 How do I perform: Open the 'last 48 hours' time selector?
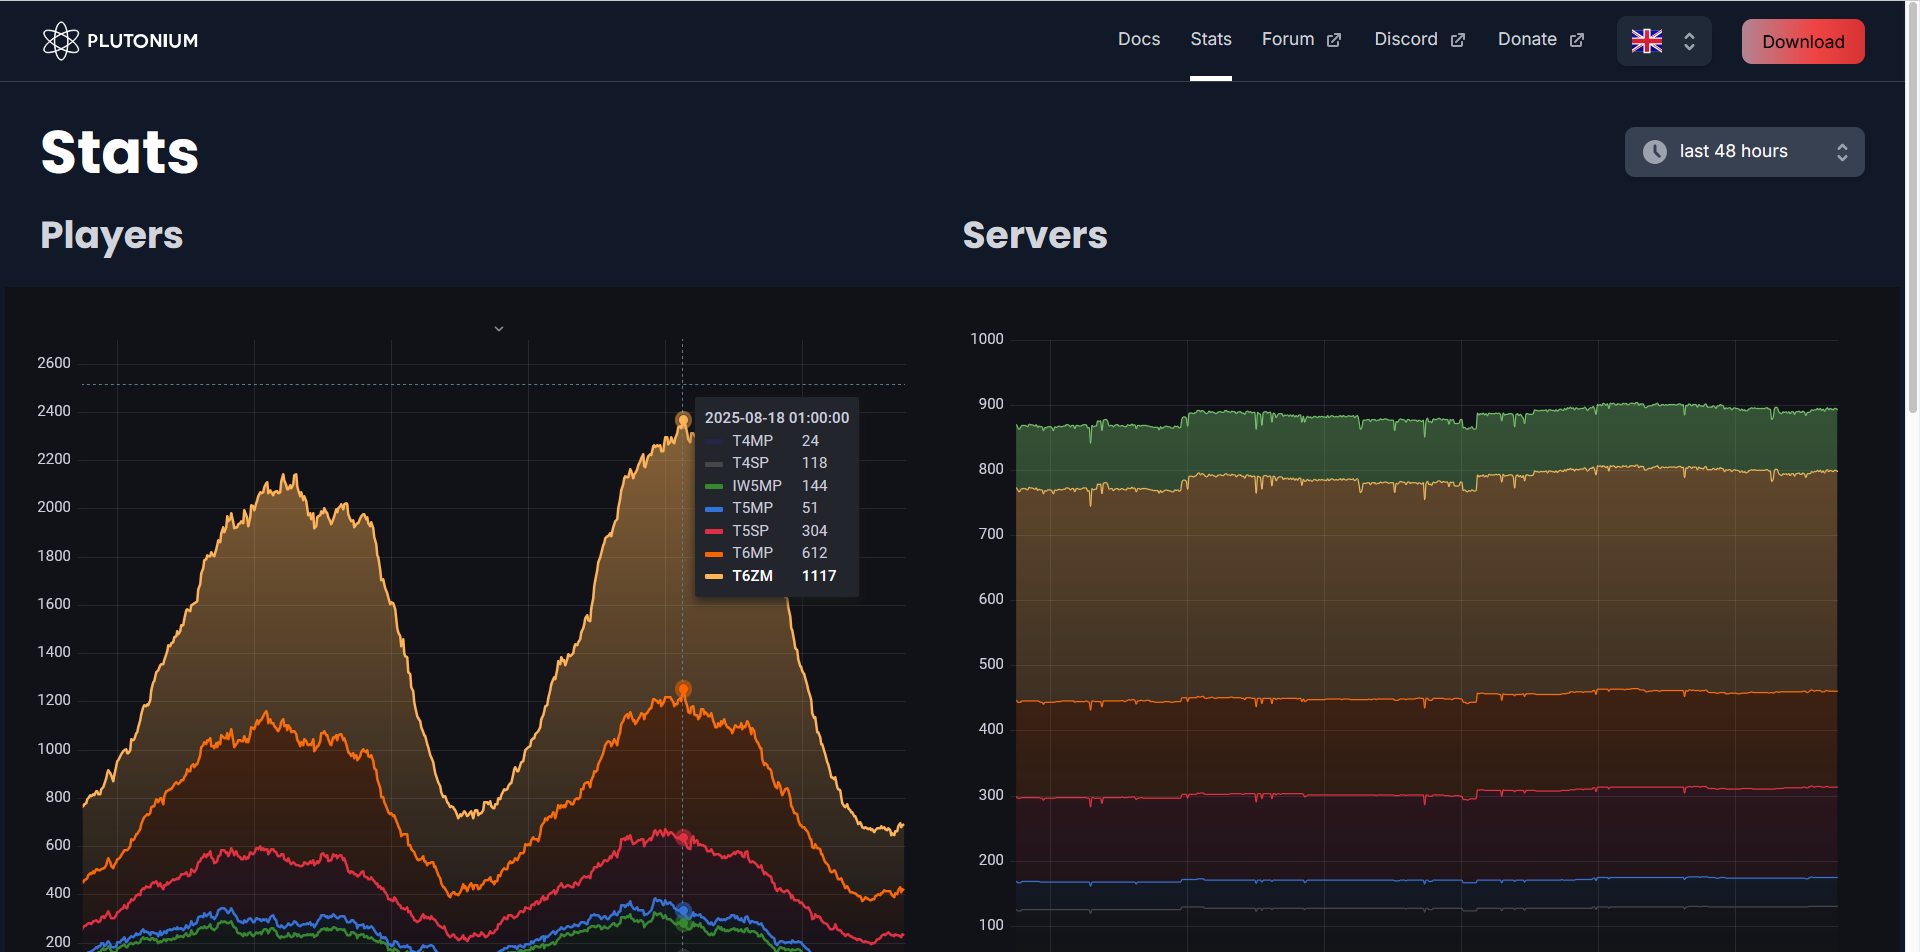1733,152
